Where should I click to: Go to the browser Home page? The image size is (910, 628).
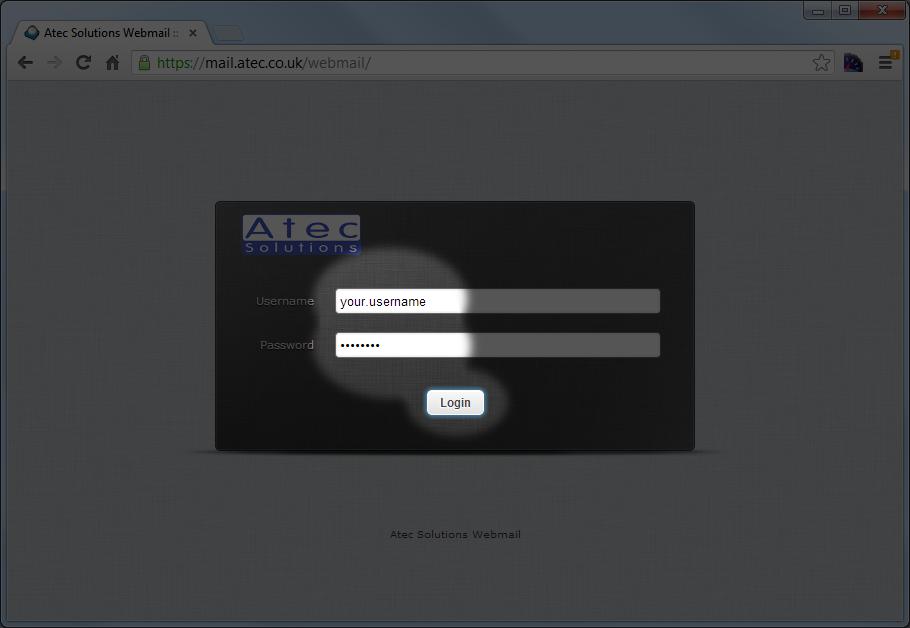[112, 63]
